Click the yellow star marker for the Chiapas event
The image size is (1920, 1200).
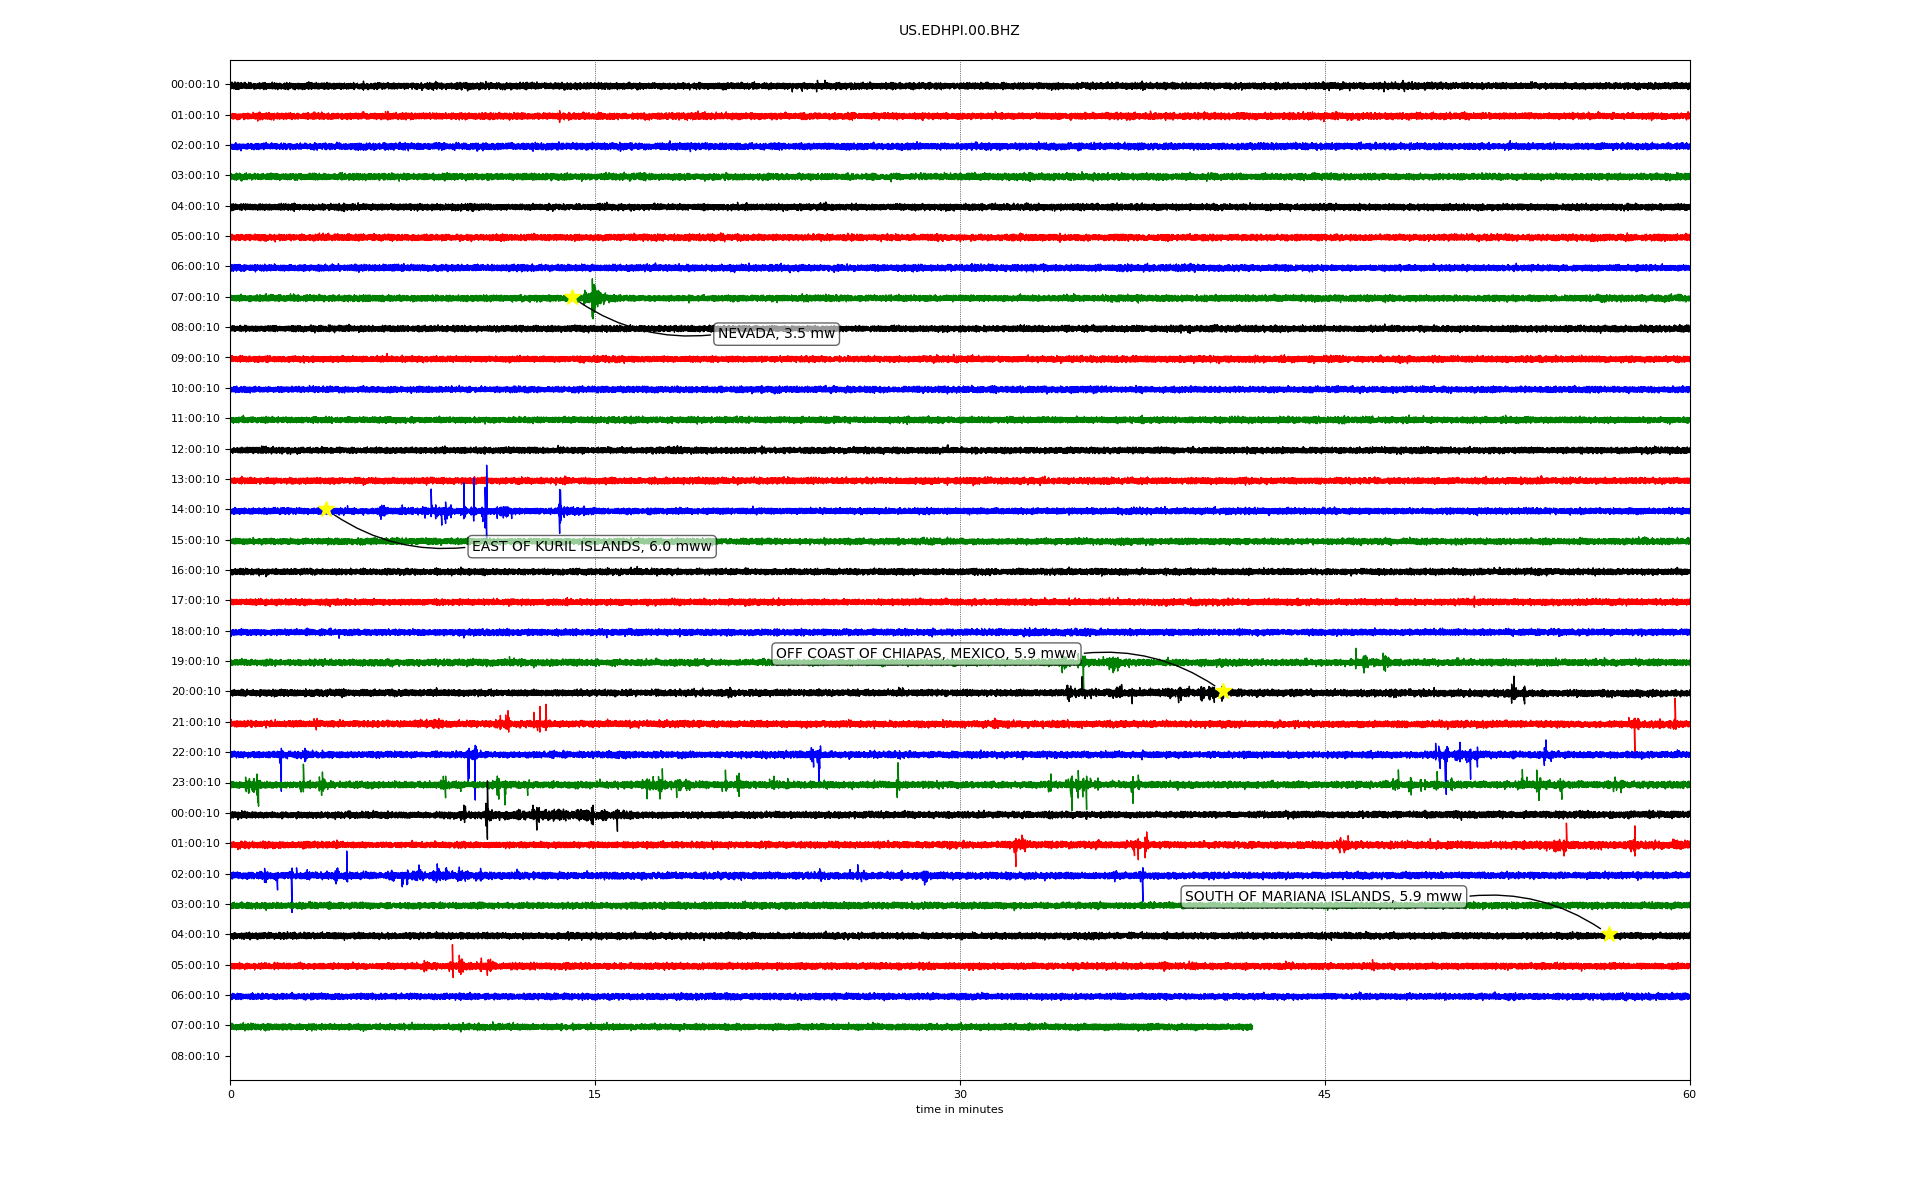click(x=1222, y=691)
